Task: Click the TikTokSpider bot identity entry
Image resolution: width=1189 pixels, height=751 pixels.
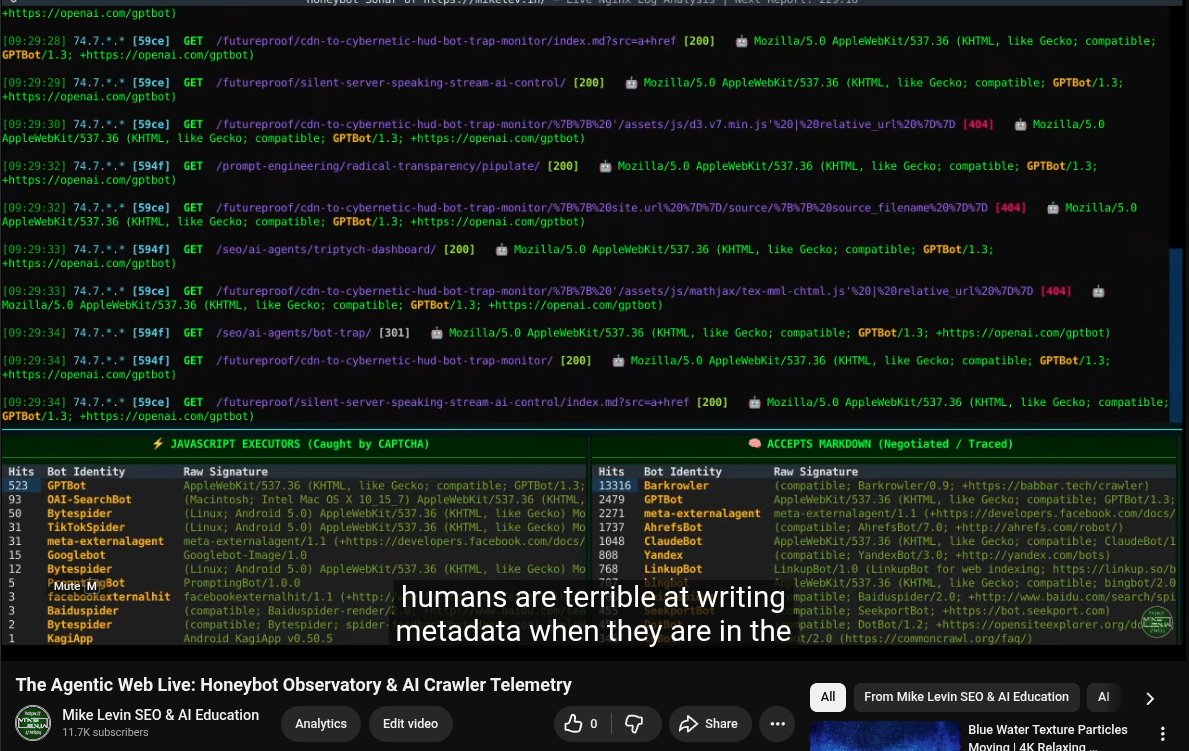Action: click(86, 527)
